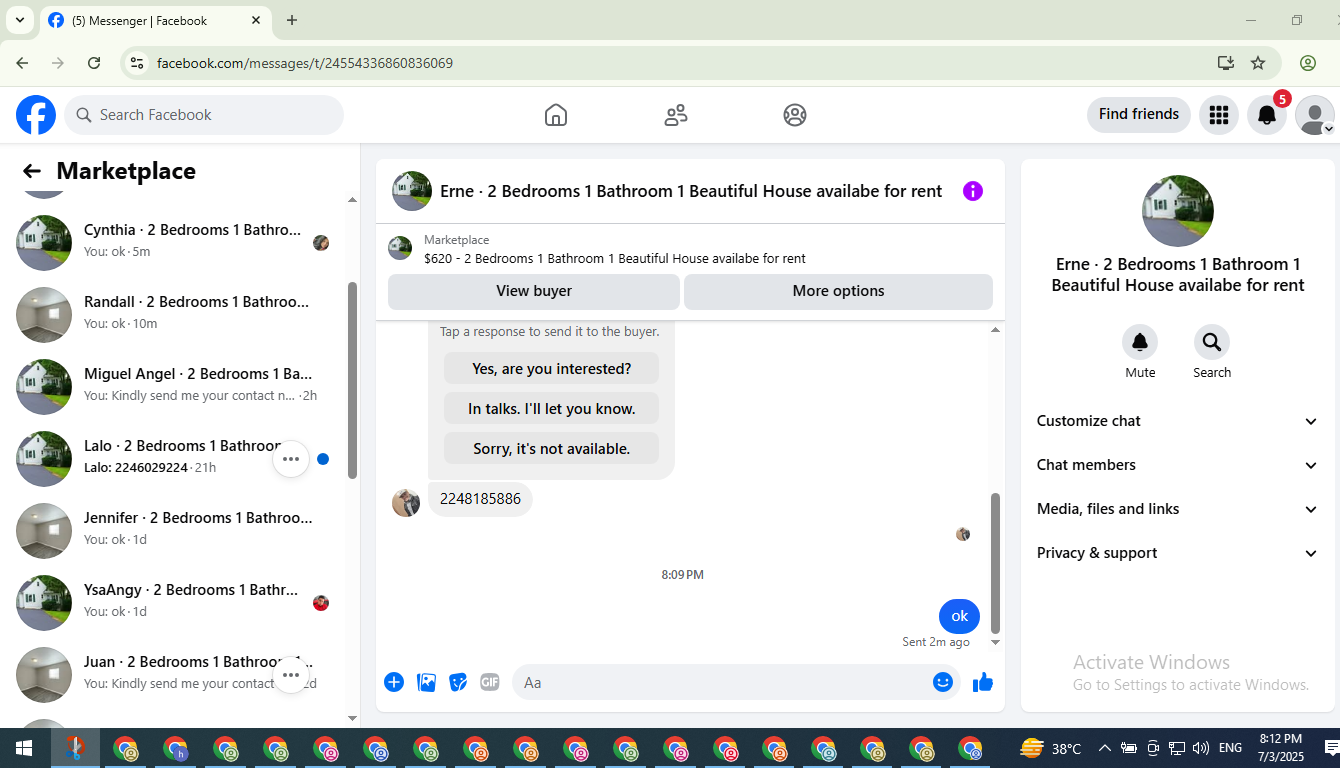The width and height of the screenshot is (1340, 768).
Task: Click the chat messages scrollbar
Action: [995, 562]
